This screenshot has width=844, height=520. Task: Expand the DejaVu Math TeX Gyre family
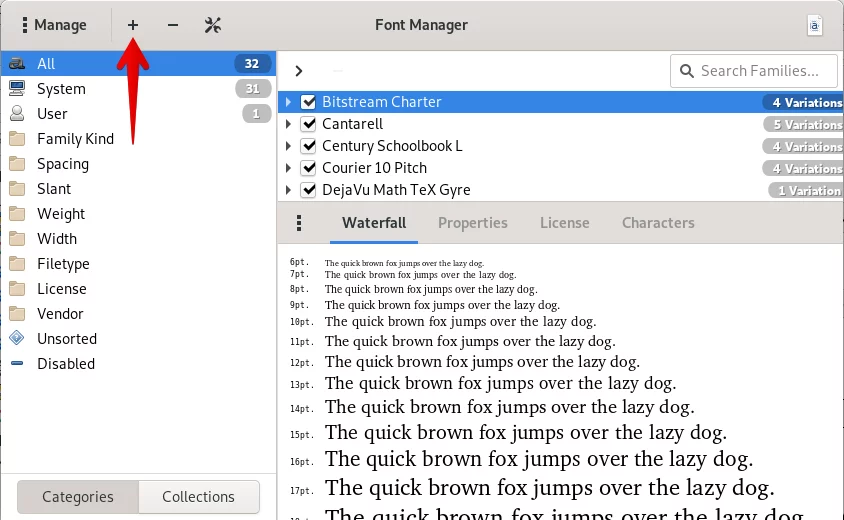[289, 190]
